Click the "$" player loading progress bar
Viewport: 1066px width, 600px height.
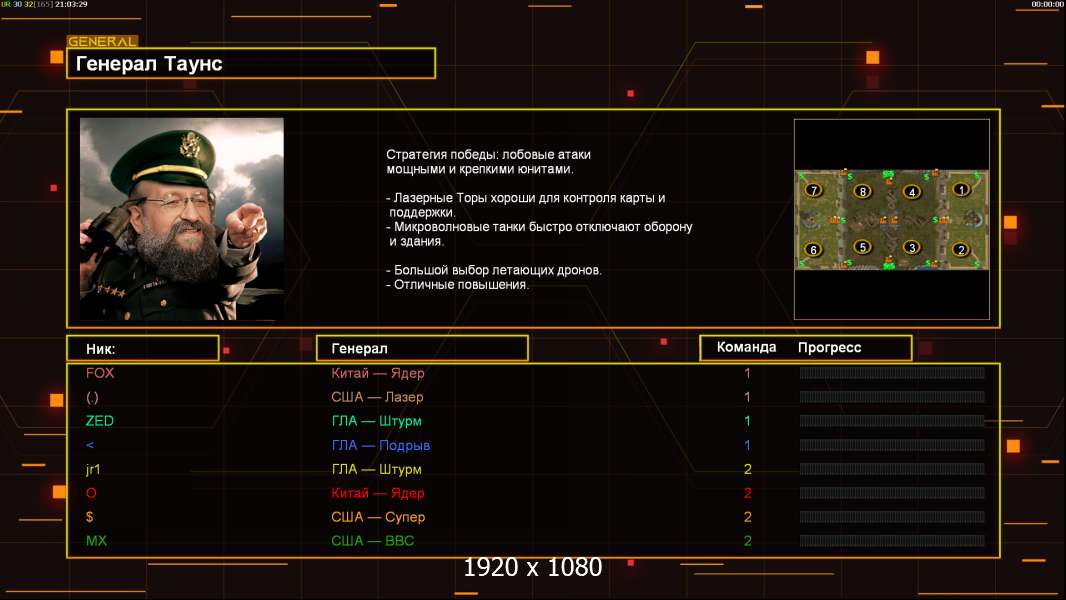(x=892, y=517)
